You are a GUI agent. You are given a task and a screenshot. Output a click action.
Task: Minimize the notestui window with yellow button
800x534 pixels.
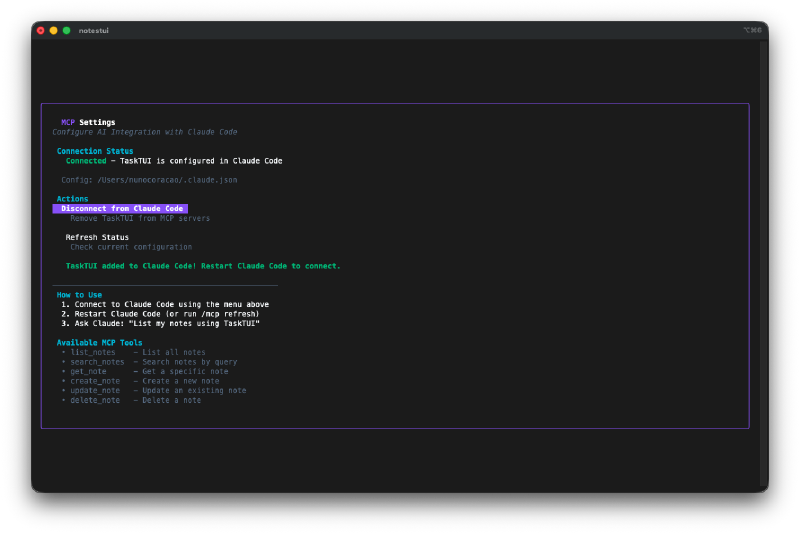pos(54,31)
